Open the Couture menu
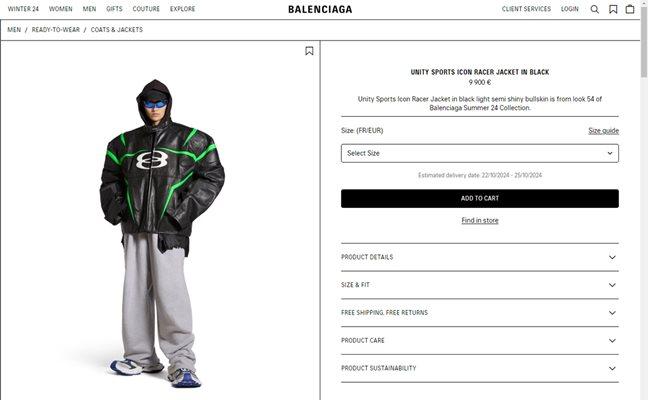648x400 pixels. pos(146,9)
